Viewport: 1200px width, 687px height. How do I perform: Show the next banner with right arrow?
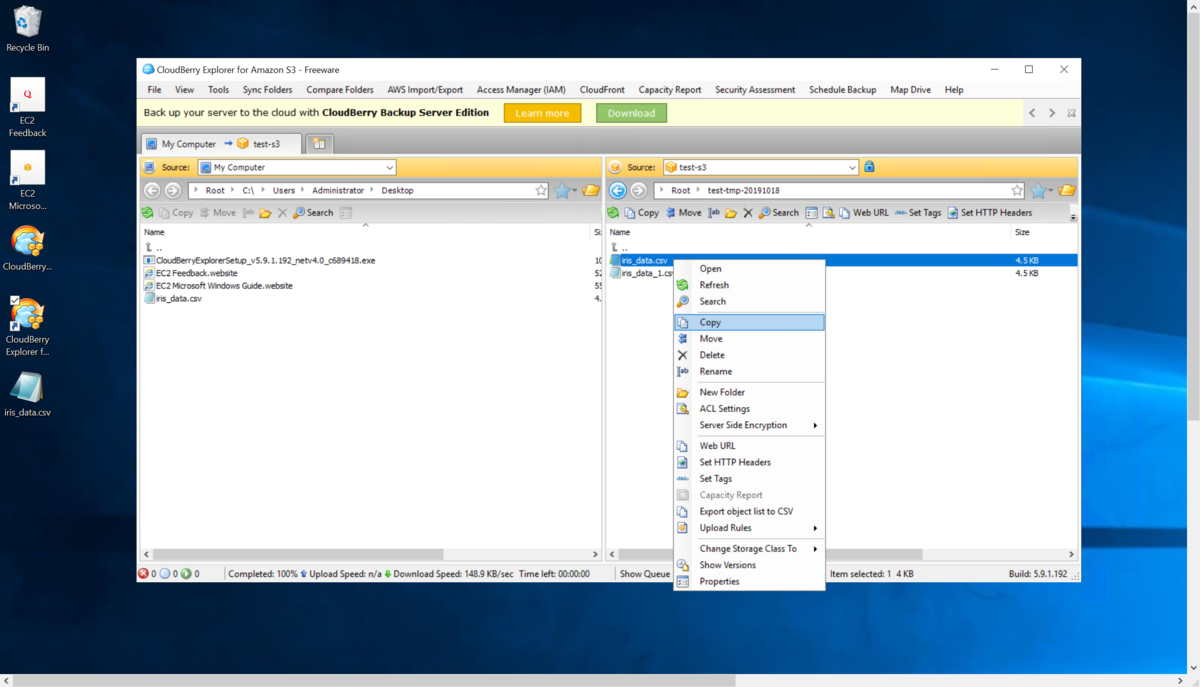pos(1051,113)
